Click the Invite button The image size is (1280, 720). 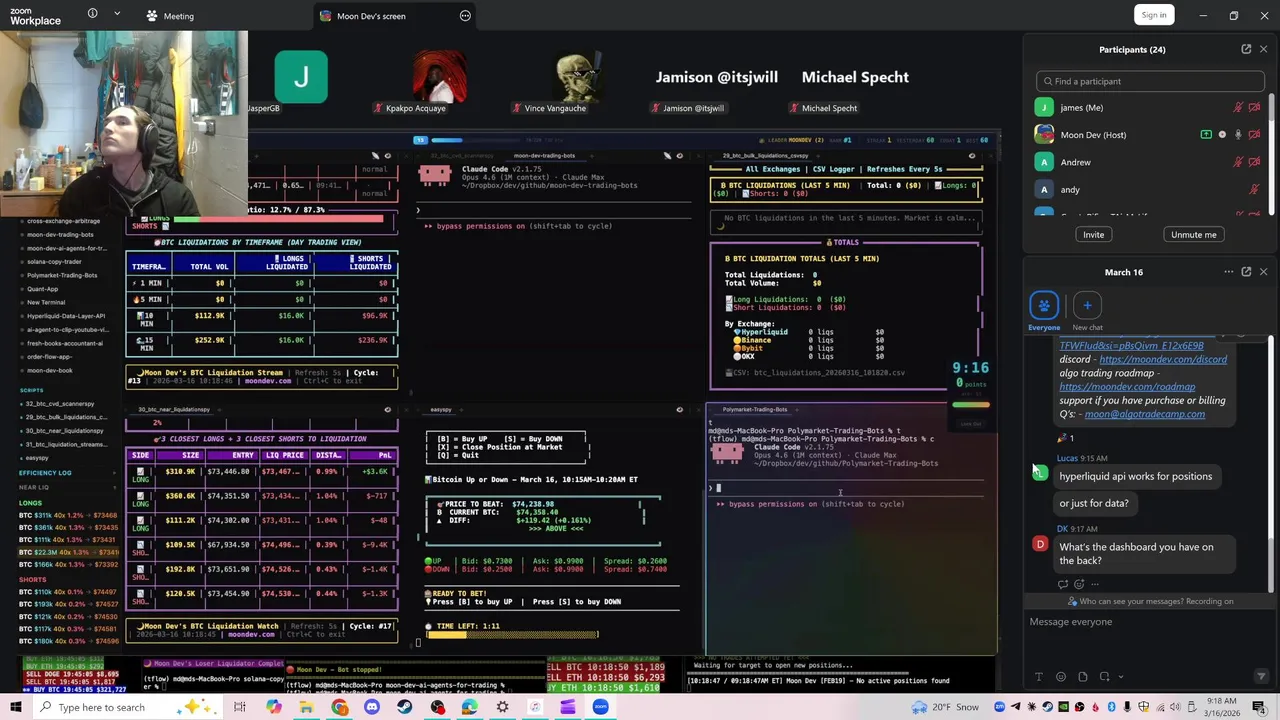pyautogui.click(x=1093, y=235)
